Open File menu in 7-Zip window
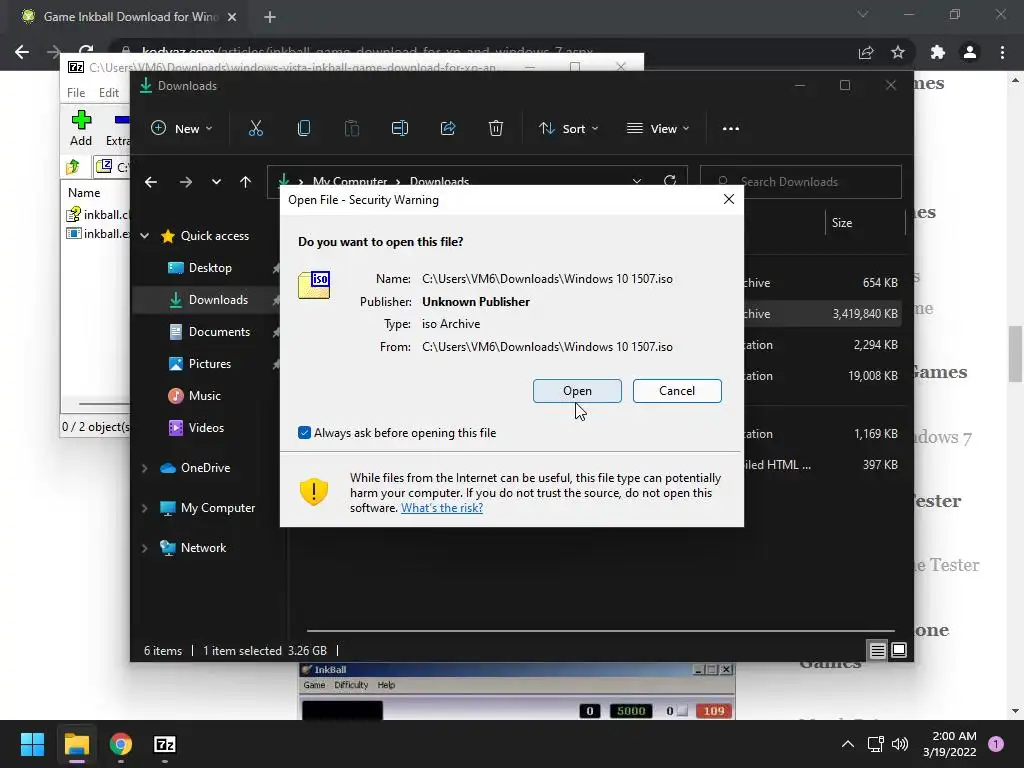The image size is (1024, 768). point(76,93)
